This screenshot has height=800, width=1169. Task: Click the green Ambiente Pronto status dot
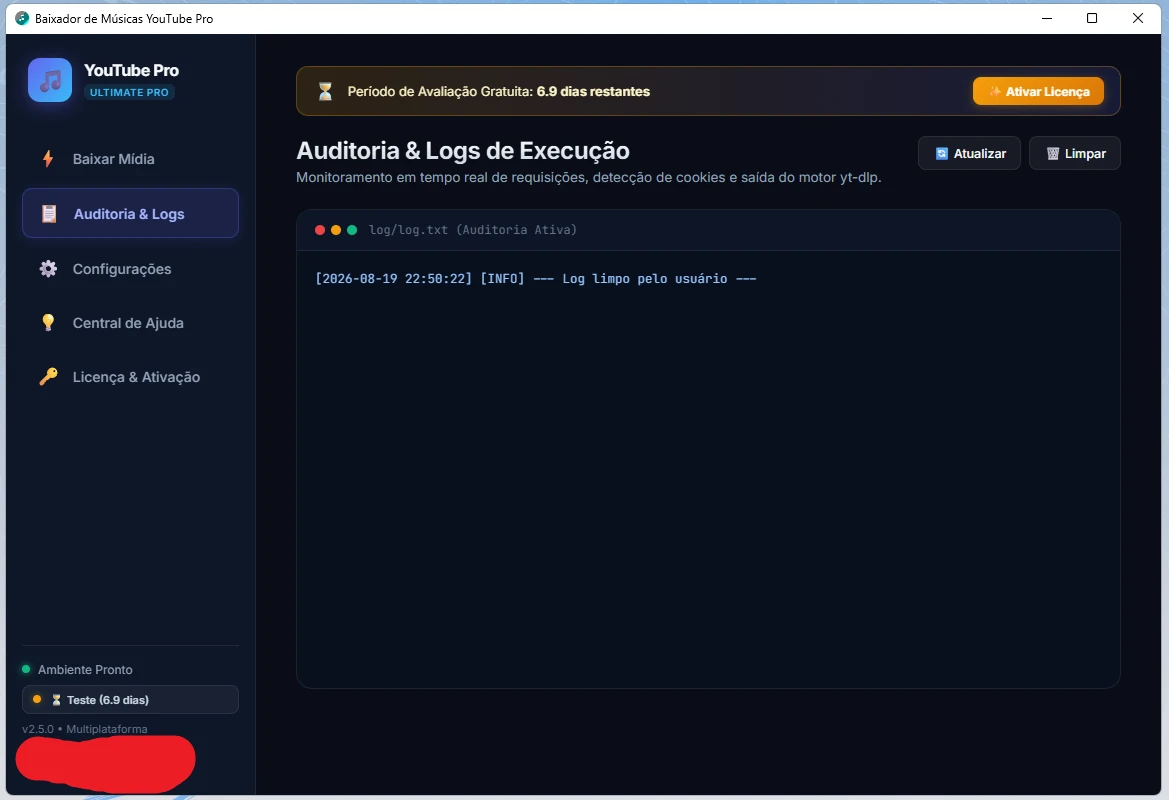click(26, 670)
